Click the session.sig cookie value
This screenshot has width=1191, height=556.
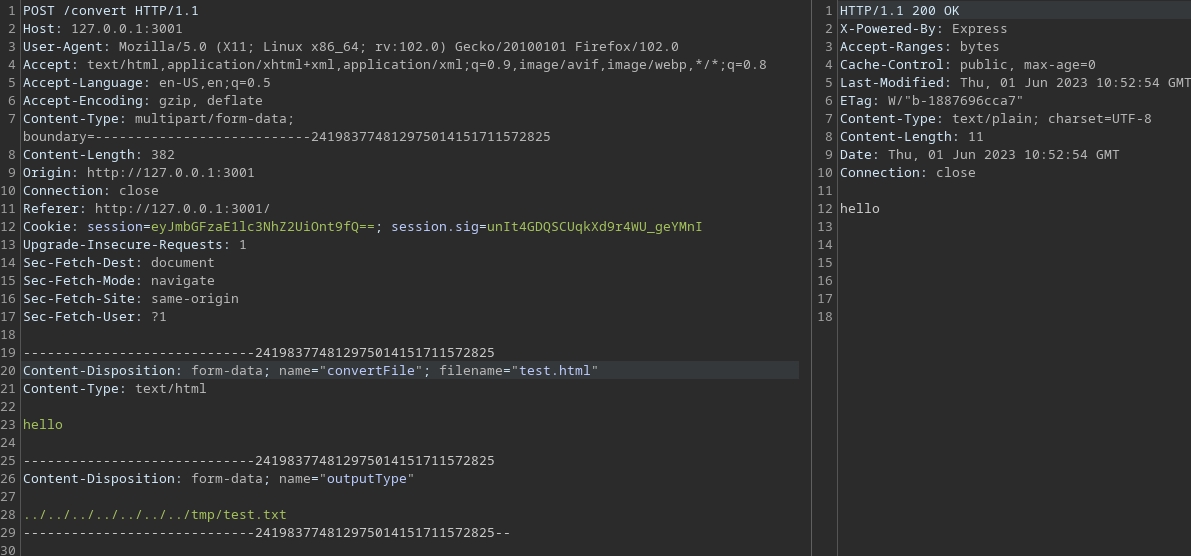[594, 227]
